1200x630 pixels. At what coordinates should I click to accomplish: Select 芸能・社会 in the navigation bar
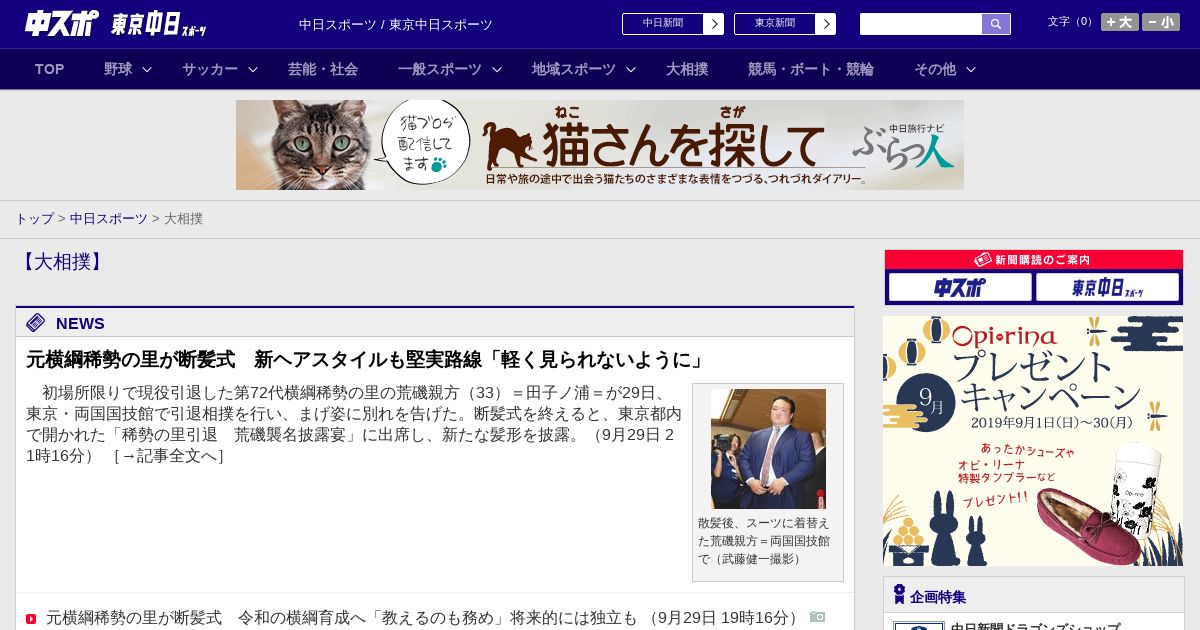pyautogui.click(x=323, y=69)
